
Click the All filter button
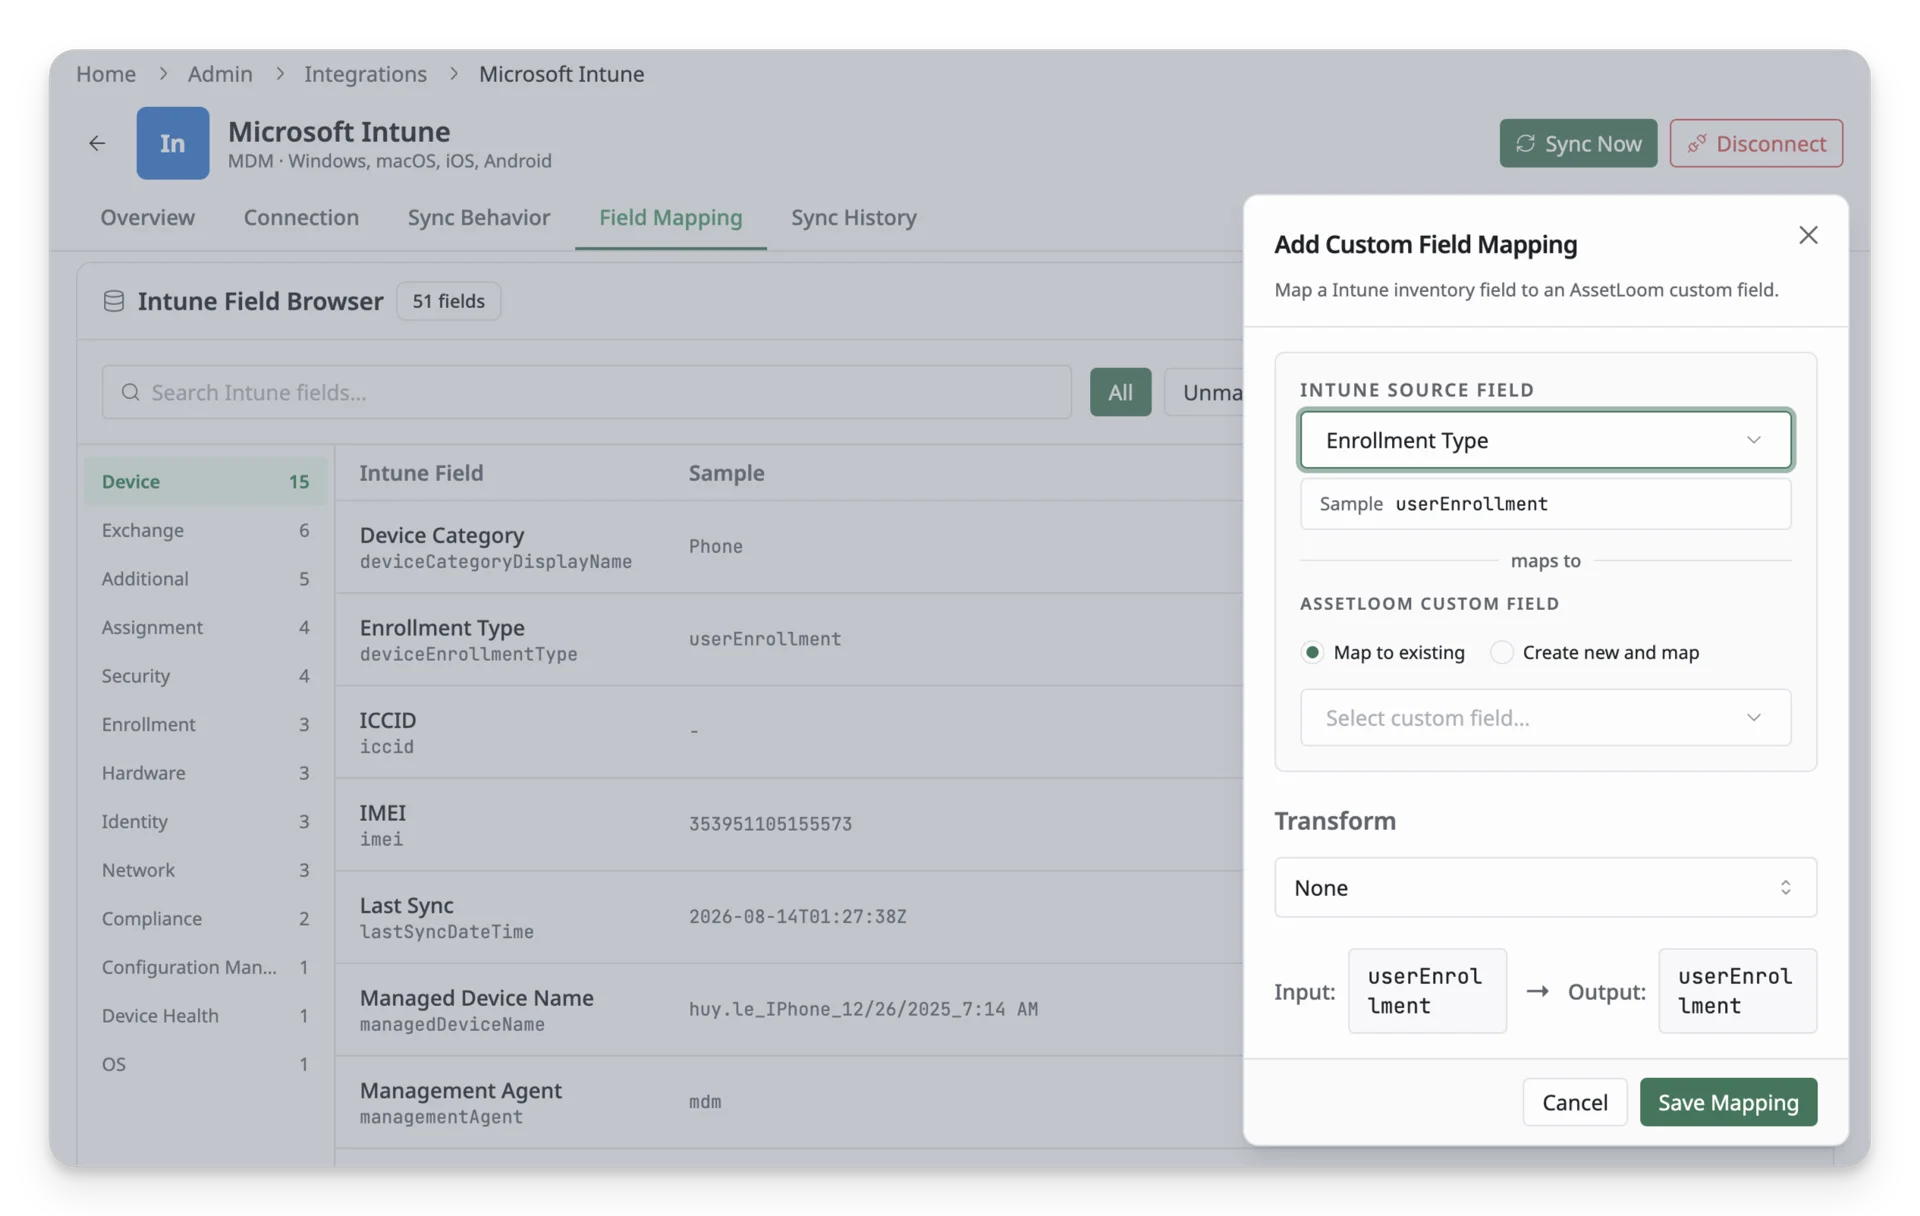(1120, 392)
